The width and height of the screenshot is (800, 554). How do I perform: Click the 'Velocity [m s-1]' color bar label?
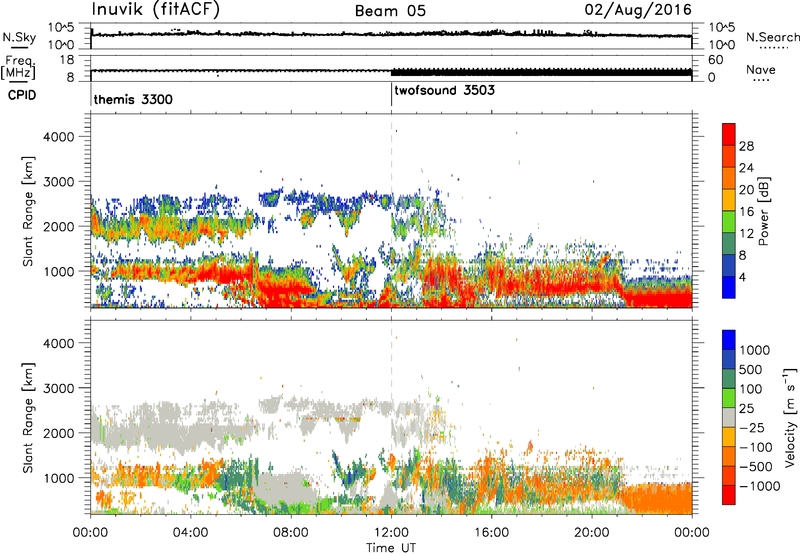click(x=790, y=417)
